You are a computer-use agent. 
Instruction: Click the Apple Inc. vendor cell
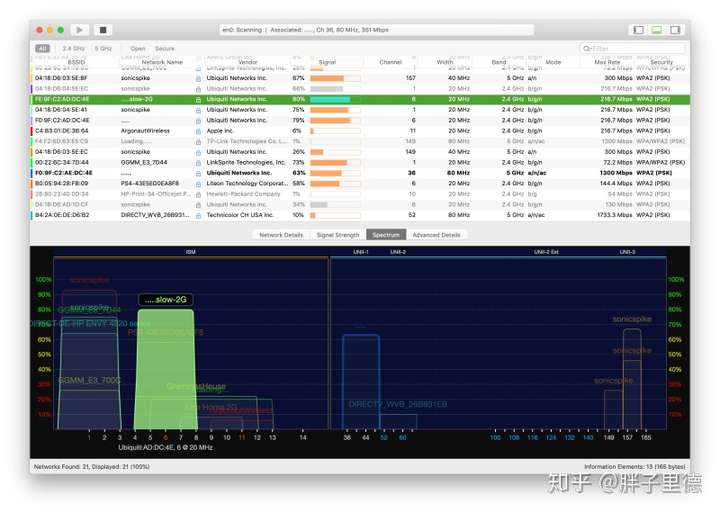220,131
